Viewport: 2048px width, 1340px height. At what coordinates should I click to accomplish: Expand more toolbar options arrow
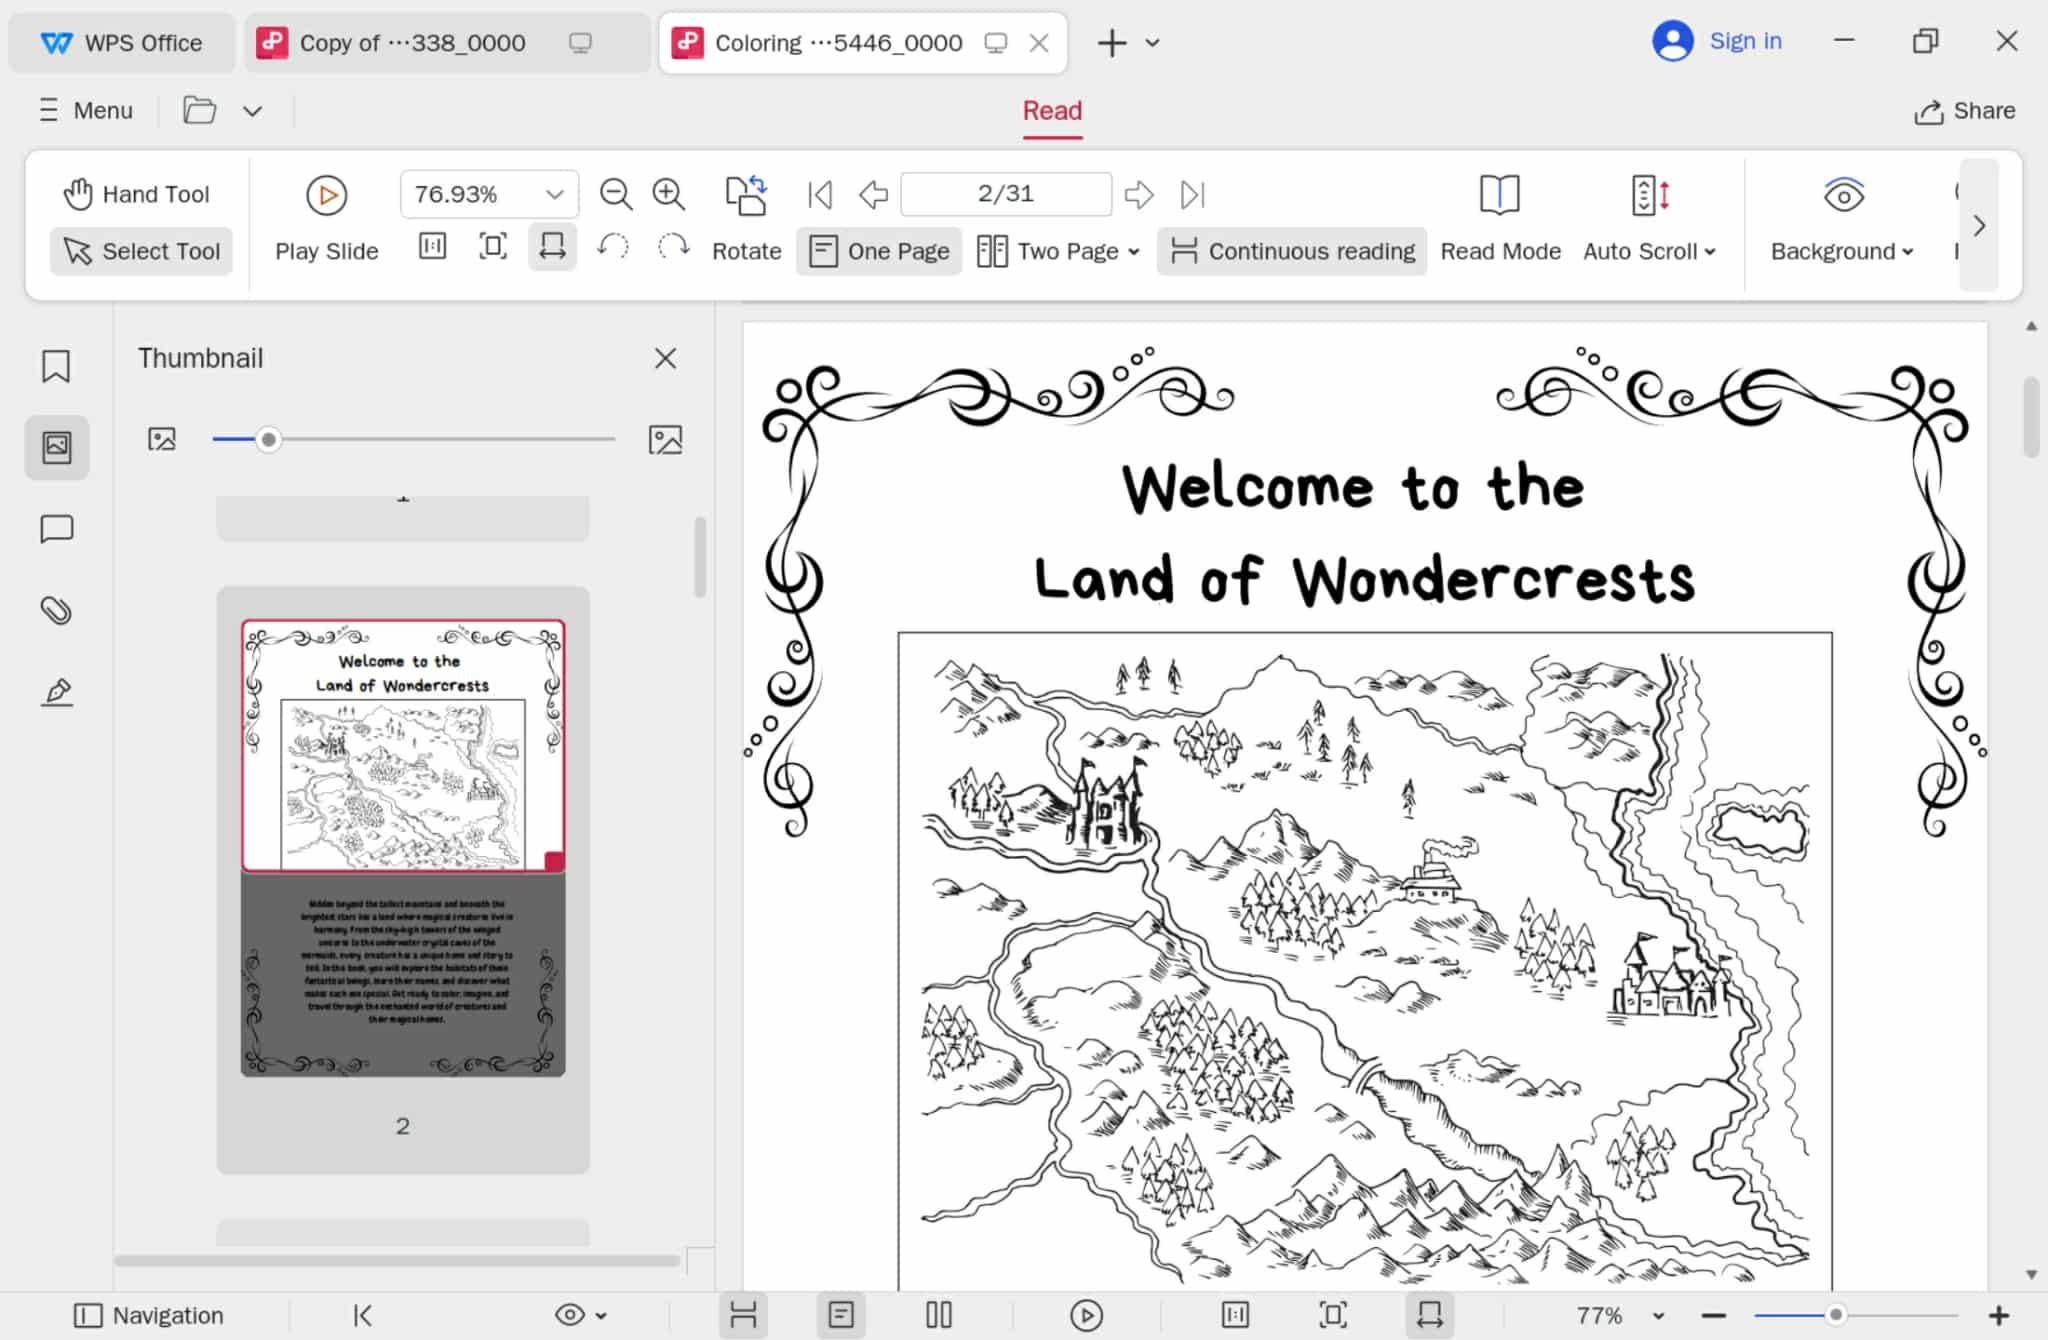[1978, 225]
